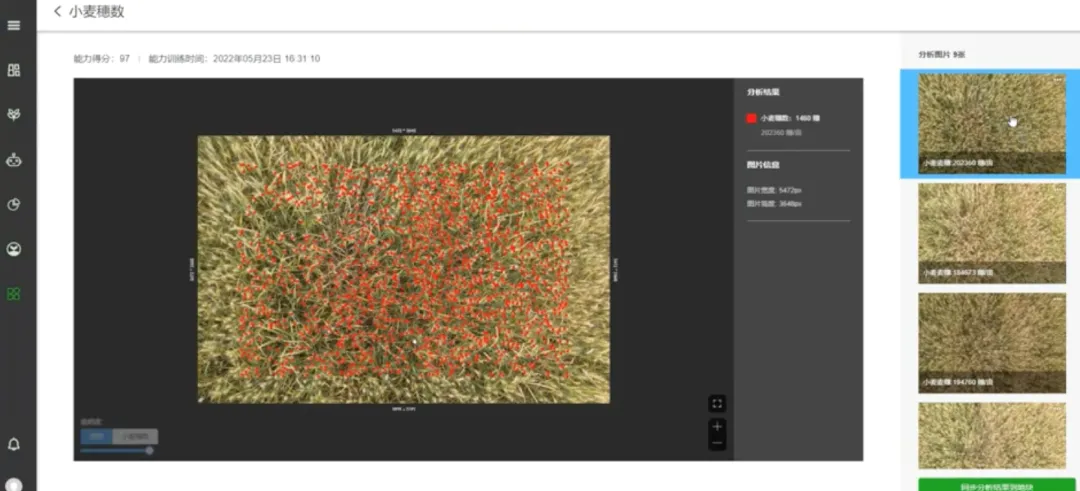Select the green four-squares sidebar icon
Viewport: 1080px width, 491px height.
point(14,294)
